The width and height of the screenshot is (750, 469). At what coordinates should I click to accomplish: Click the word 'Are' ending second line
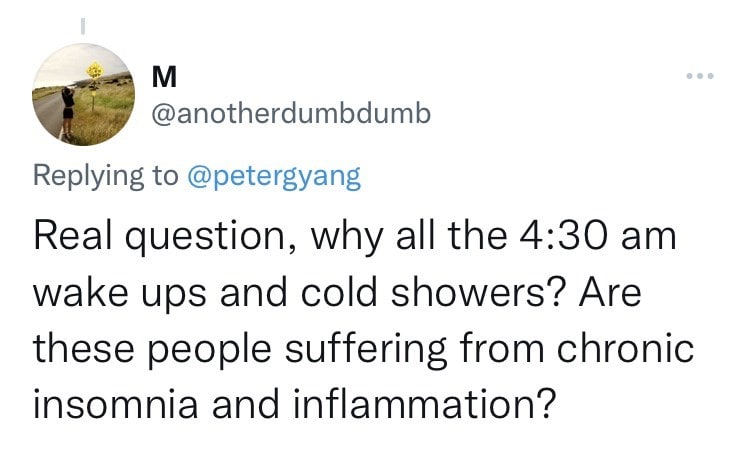click(x=610, y=293)
